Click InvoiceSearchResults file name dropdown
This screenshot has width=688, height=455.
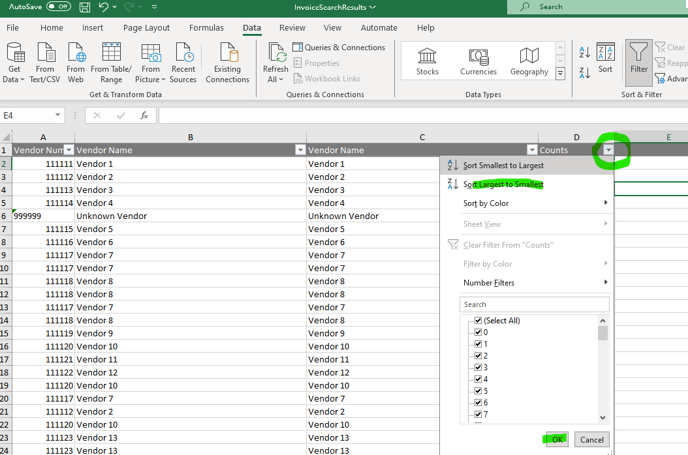point(335,7)
